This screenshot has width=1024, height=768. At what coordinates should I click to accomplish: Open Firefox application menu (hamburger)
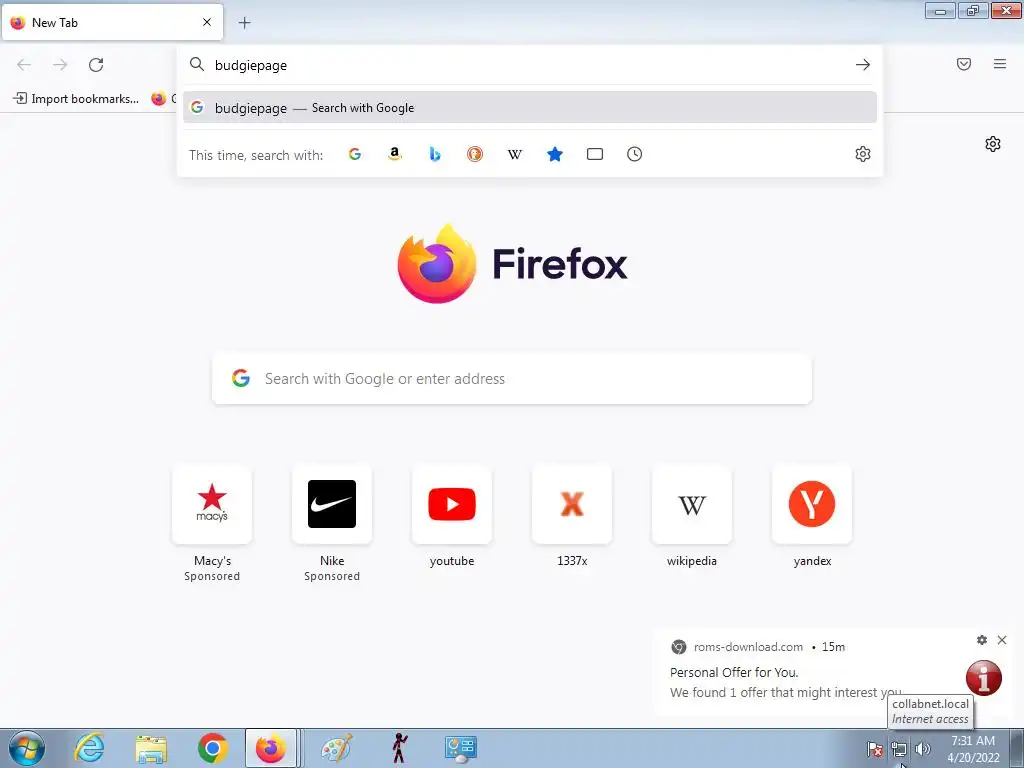pos(1000,64)
